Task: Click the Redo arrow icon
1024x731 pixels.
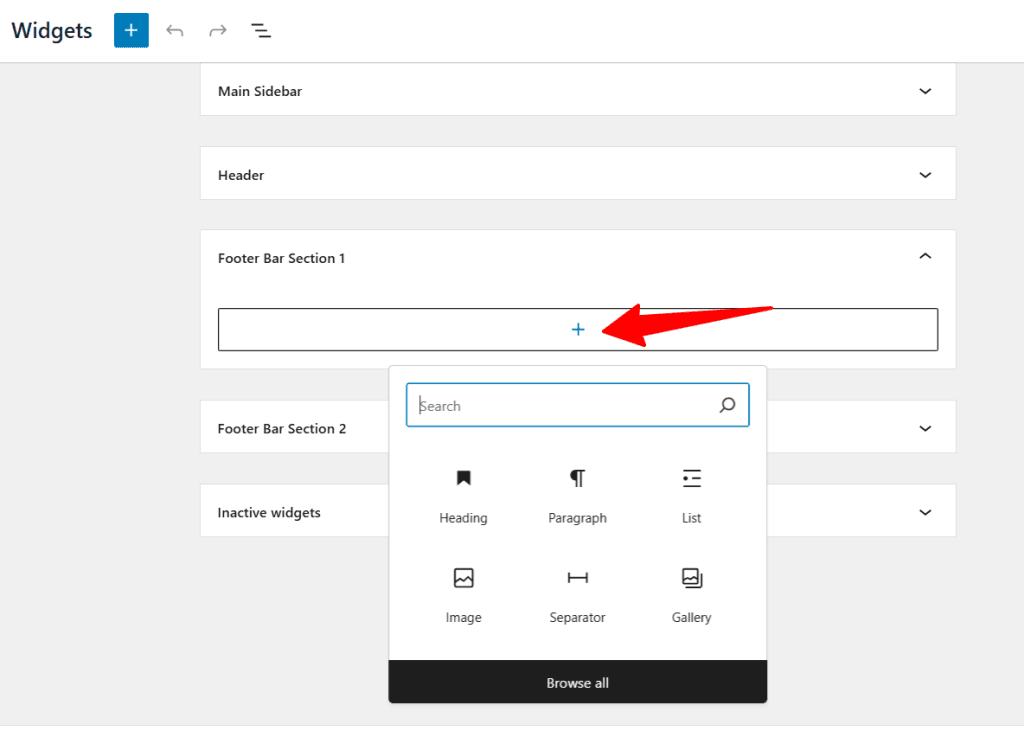Action: pos(217,31)
